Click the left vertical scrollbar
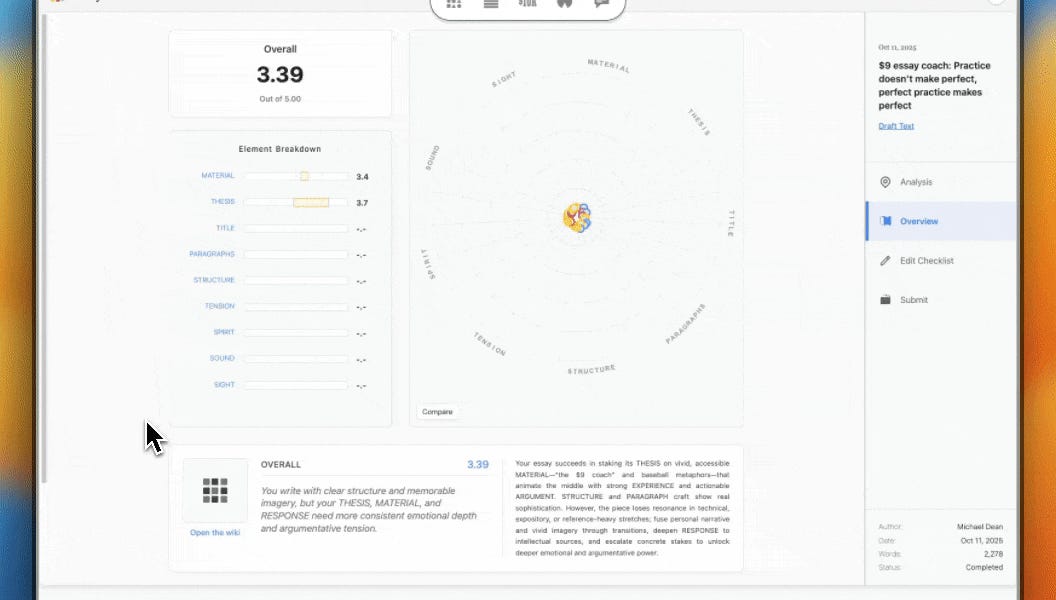Screen dimensions: 1056x600 click(44, 248)
